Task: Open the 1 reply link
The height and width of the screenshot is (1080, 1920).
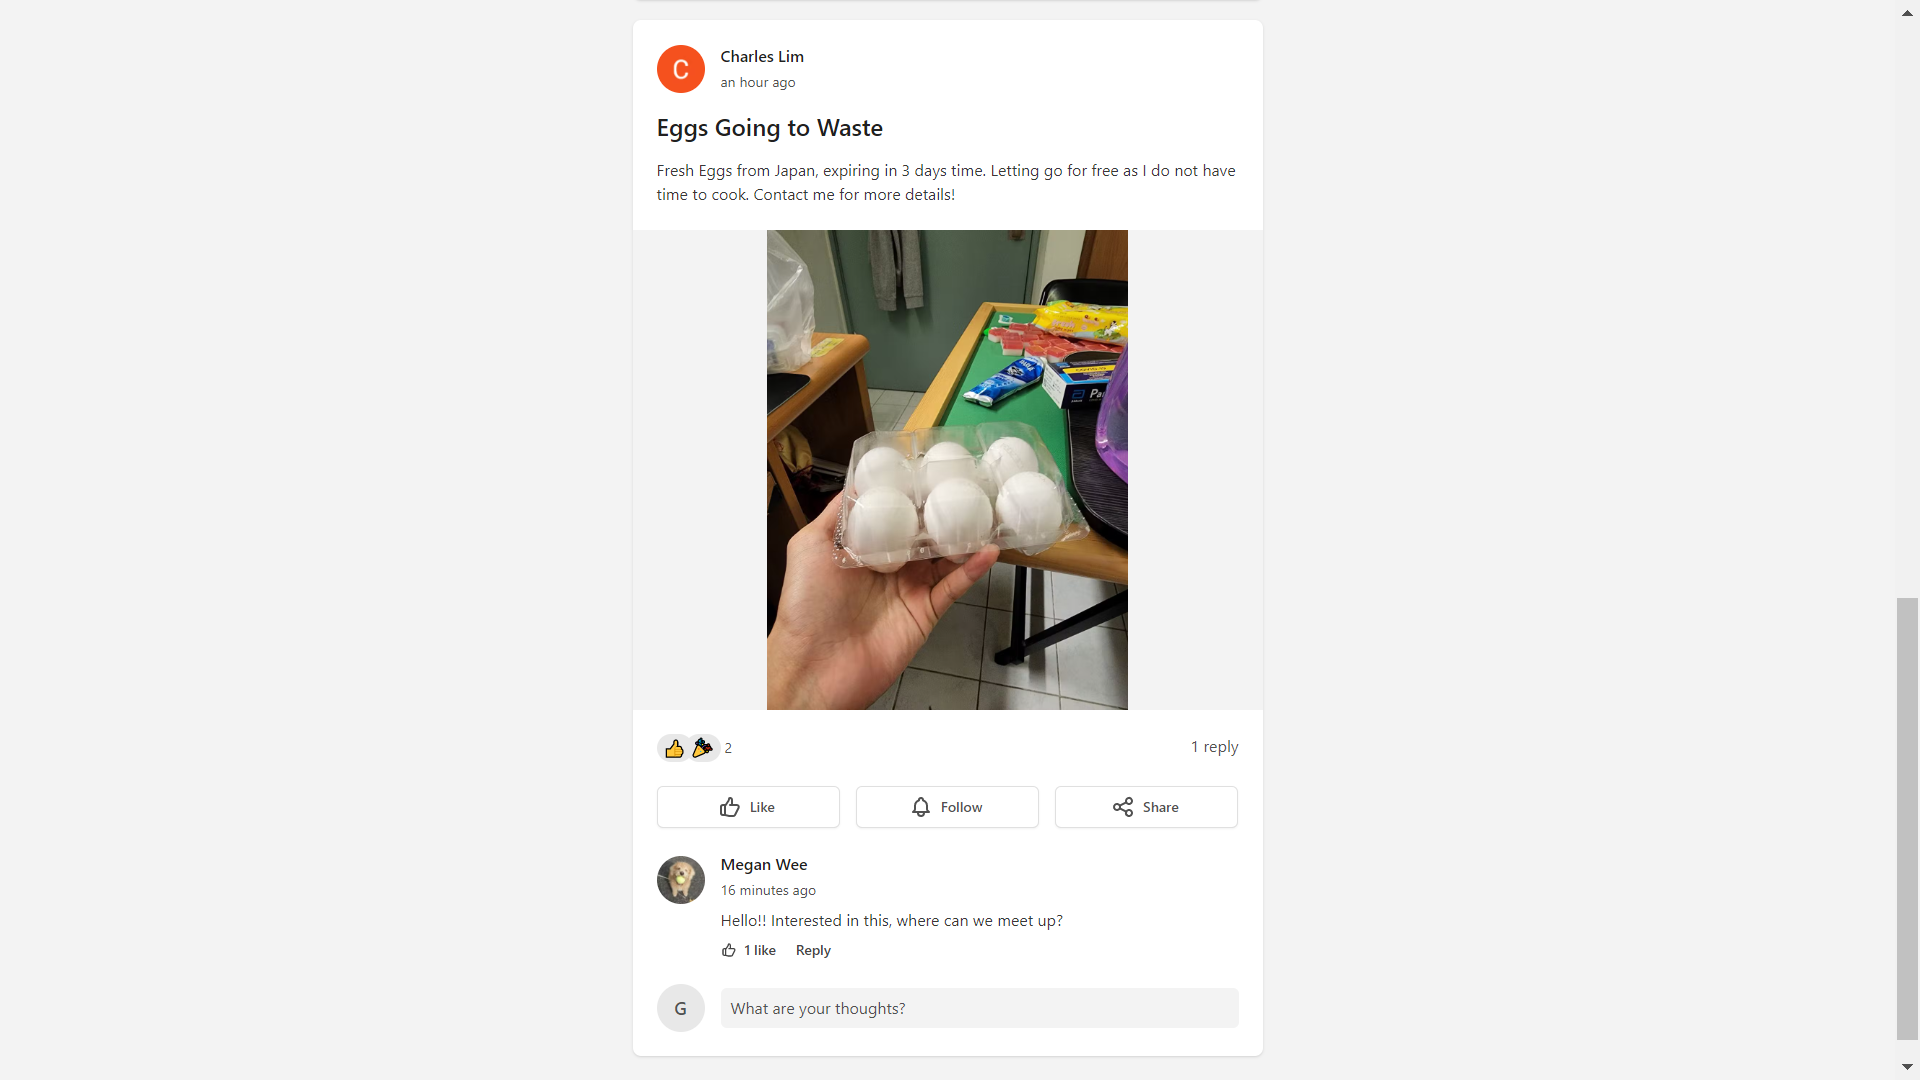Action: [1214, 747]
